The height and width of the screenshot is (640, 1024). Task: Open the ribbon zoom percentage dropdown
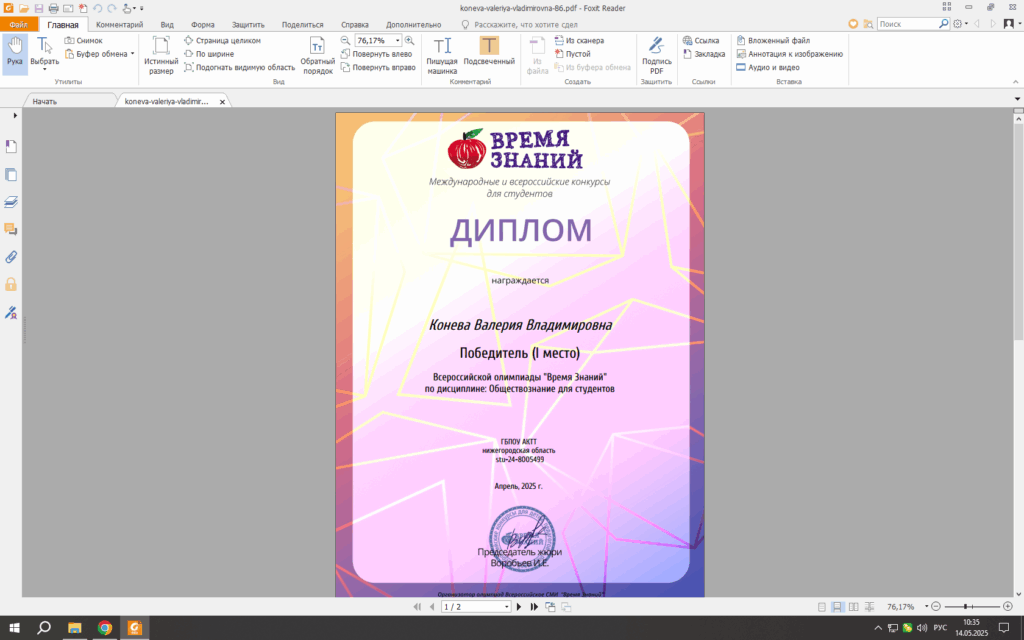(x=397, y=40)
